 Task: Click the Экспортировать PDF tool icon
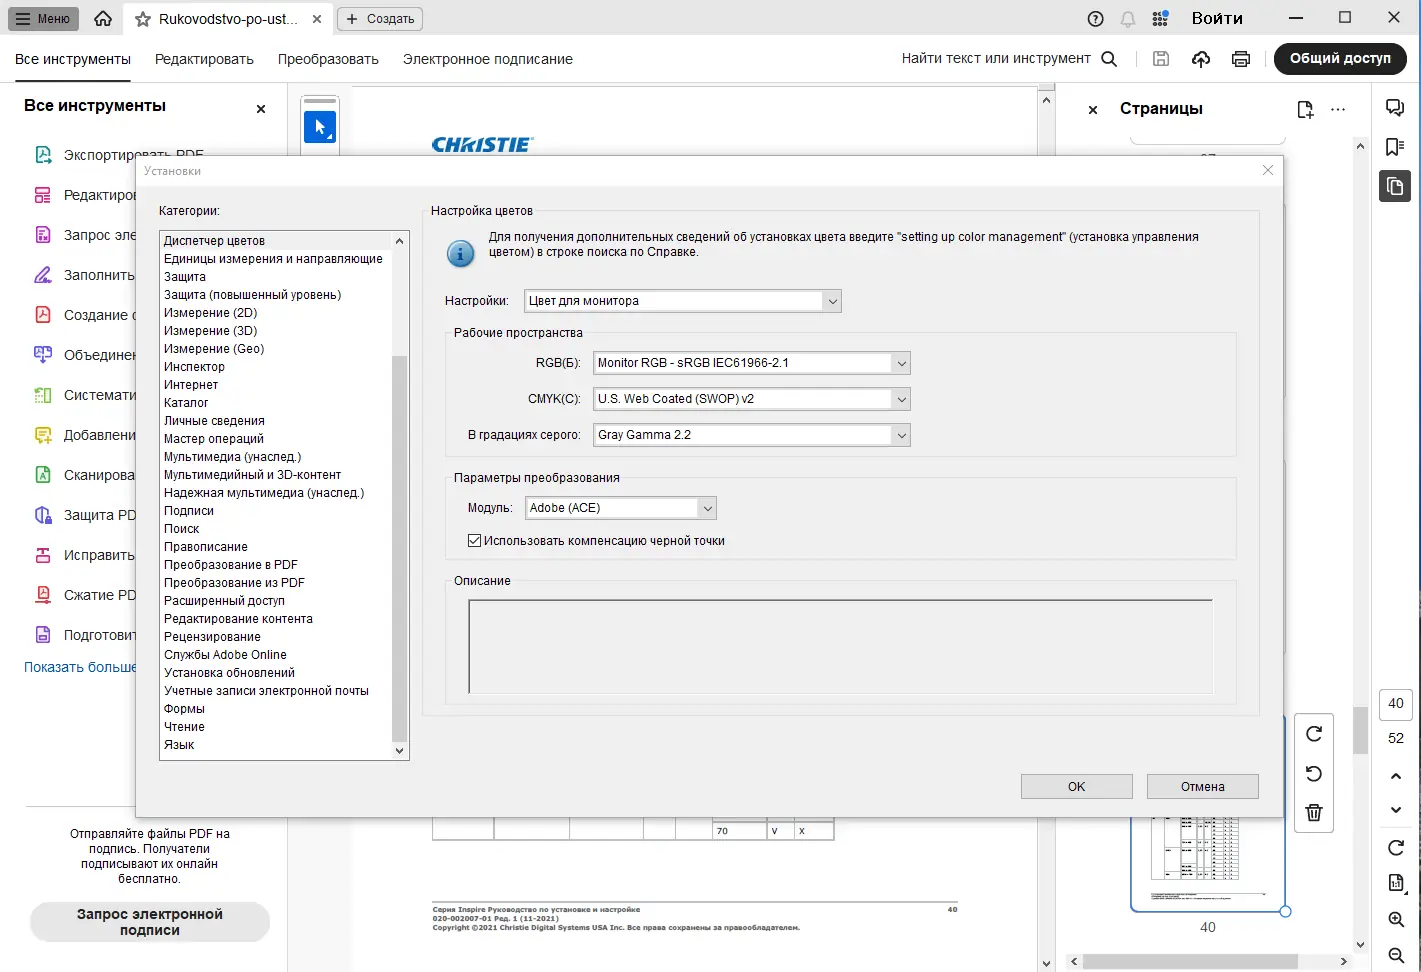point(43,155)
